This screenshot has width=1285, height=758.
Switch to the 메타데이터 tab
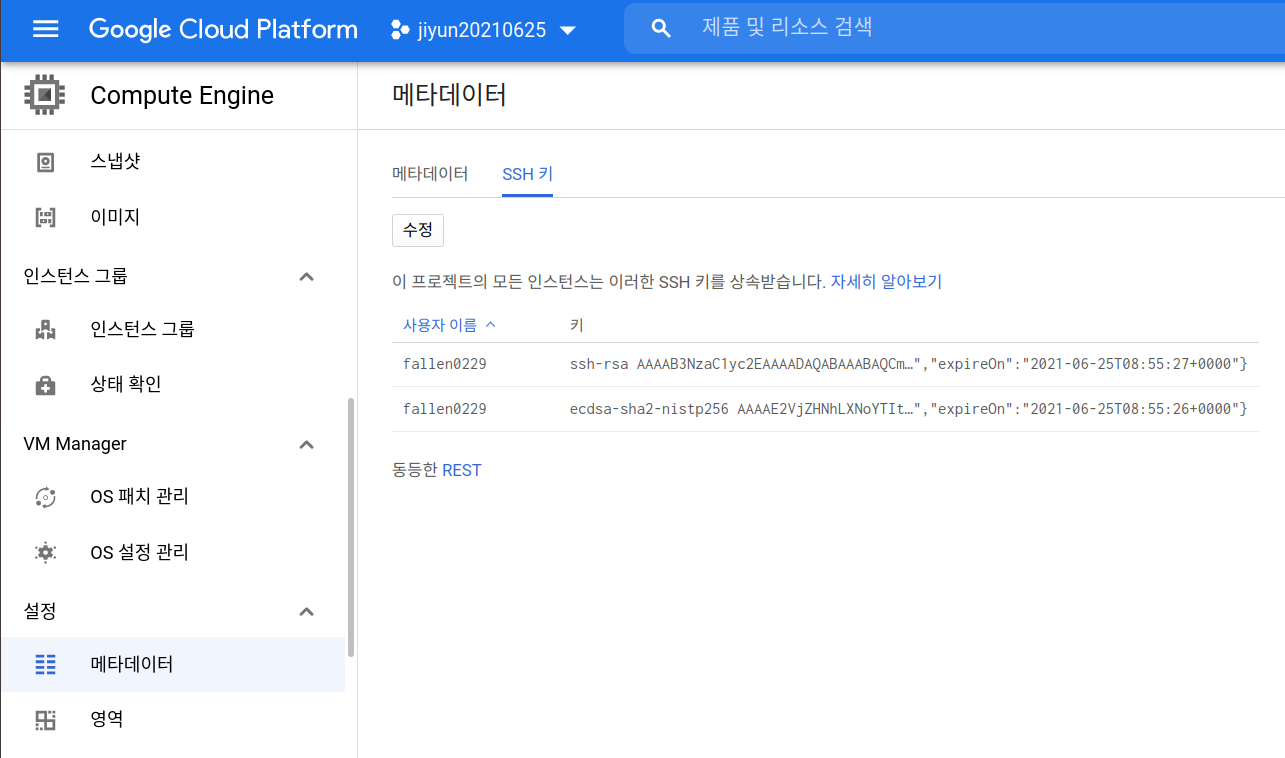(x=430, y=174)
